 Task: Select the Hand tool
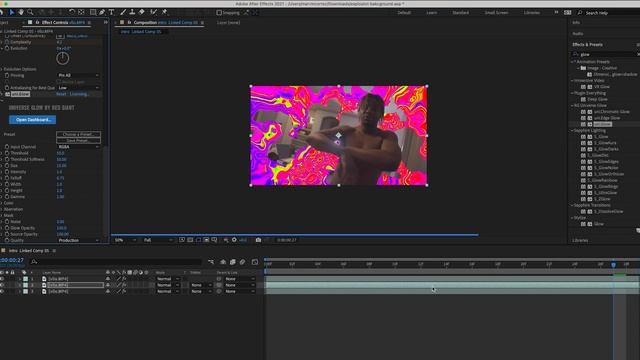tap(21, 13)
